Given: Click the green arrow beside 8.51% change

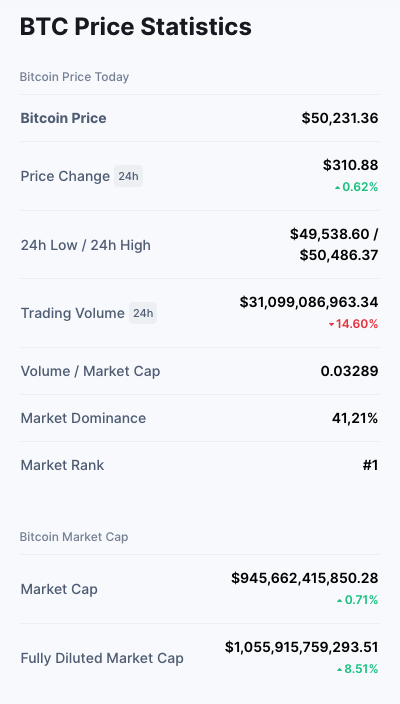Looking at the screenshot, I should [340, 669].
